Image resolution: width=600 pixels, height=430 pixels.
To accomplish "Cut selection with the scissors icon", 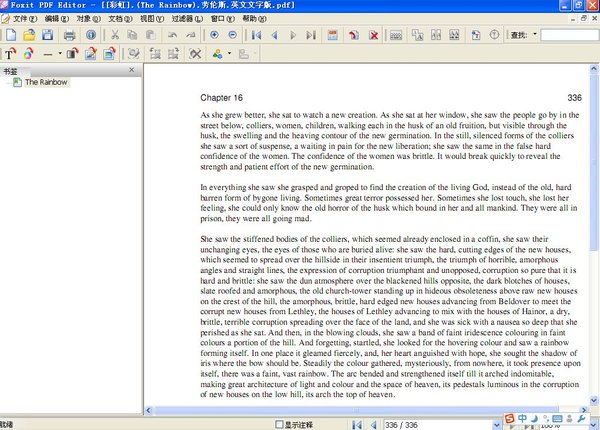I will 114,35.
